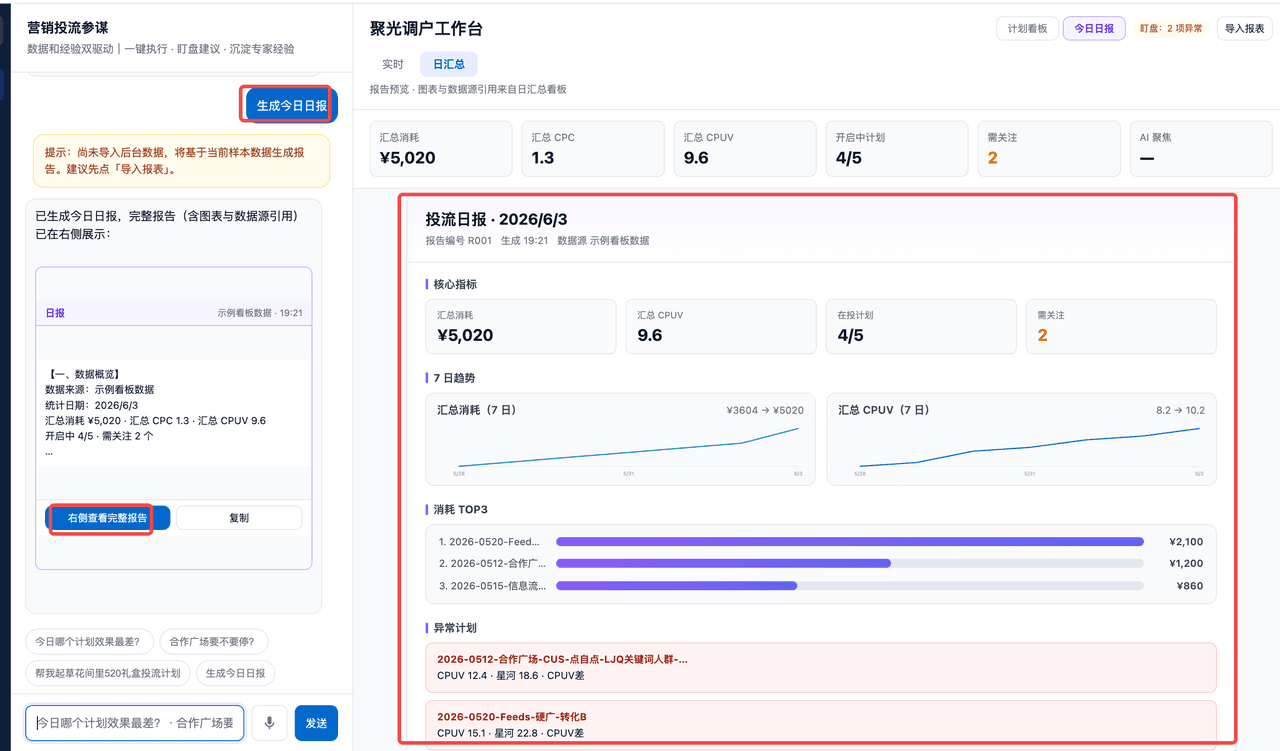This screenshot has width=1280, height=751.
Task: Click the 消耗 TOP3 section heading
Action: (460, 510)
